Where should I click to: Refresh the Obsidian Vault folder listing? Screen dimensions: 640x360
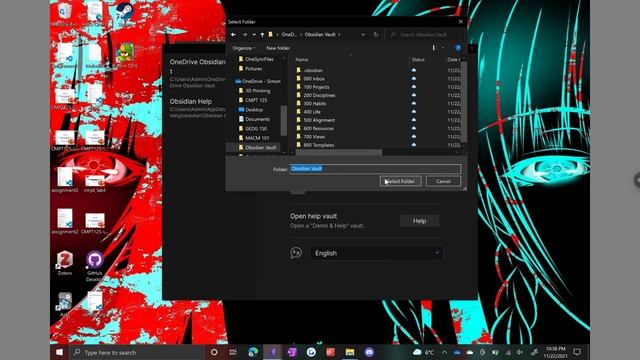click(376, 35)
